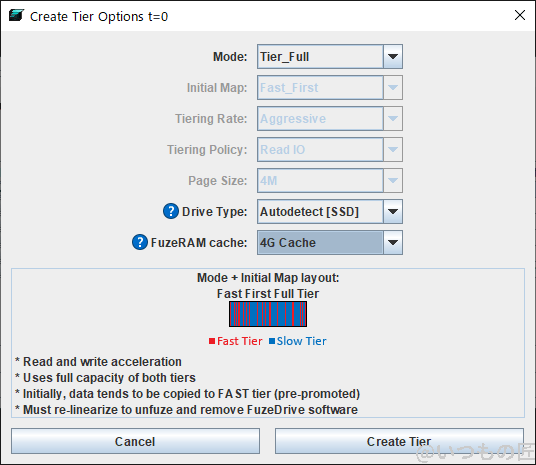Click the red Fast Tier legend square
Screen dimensions: 536x465
(x=212, y=341)
